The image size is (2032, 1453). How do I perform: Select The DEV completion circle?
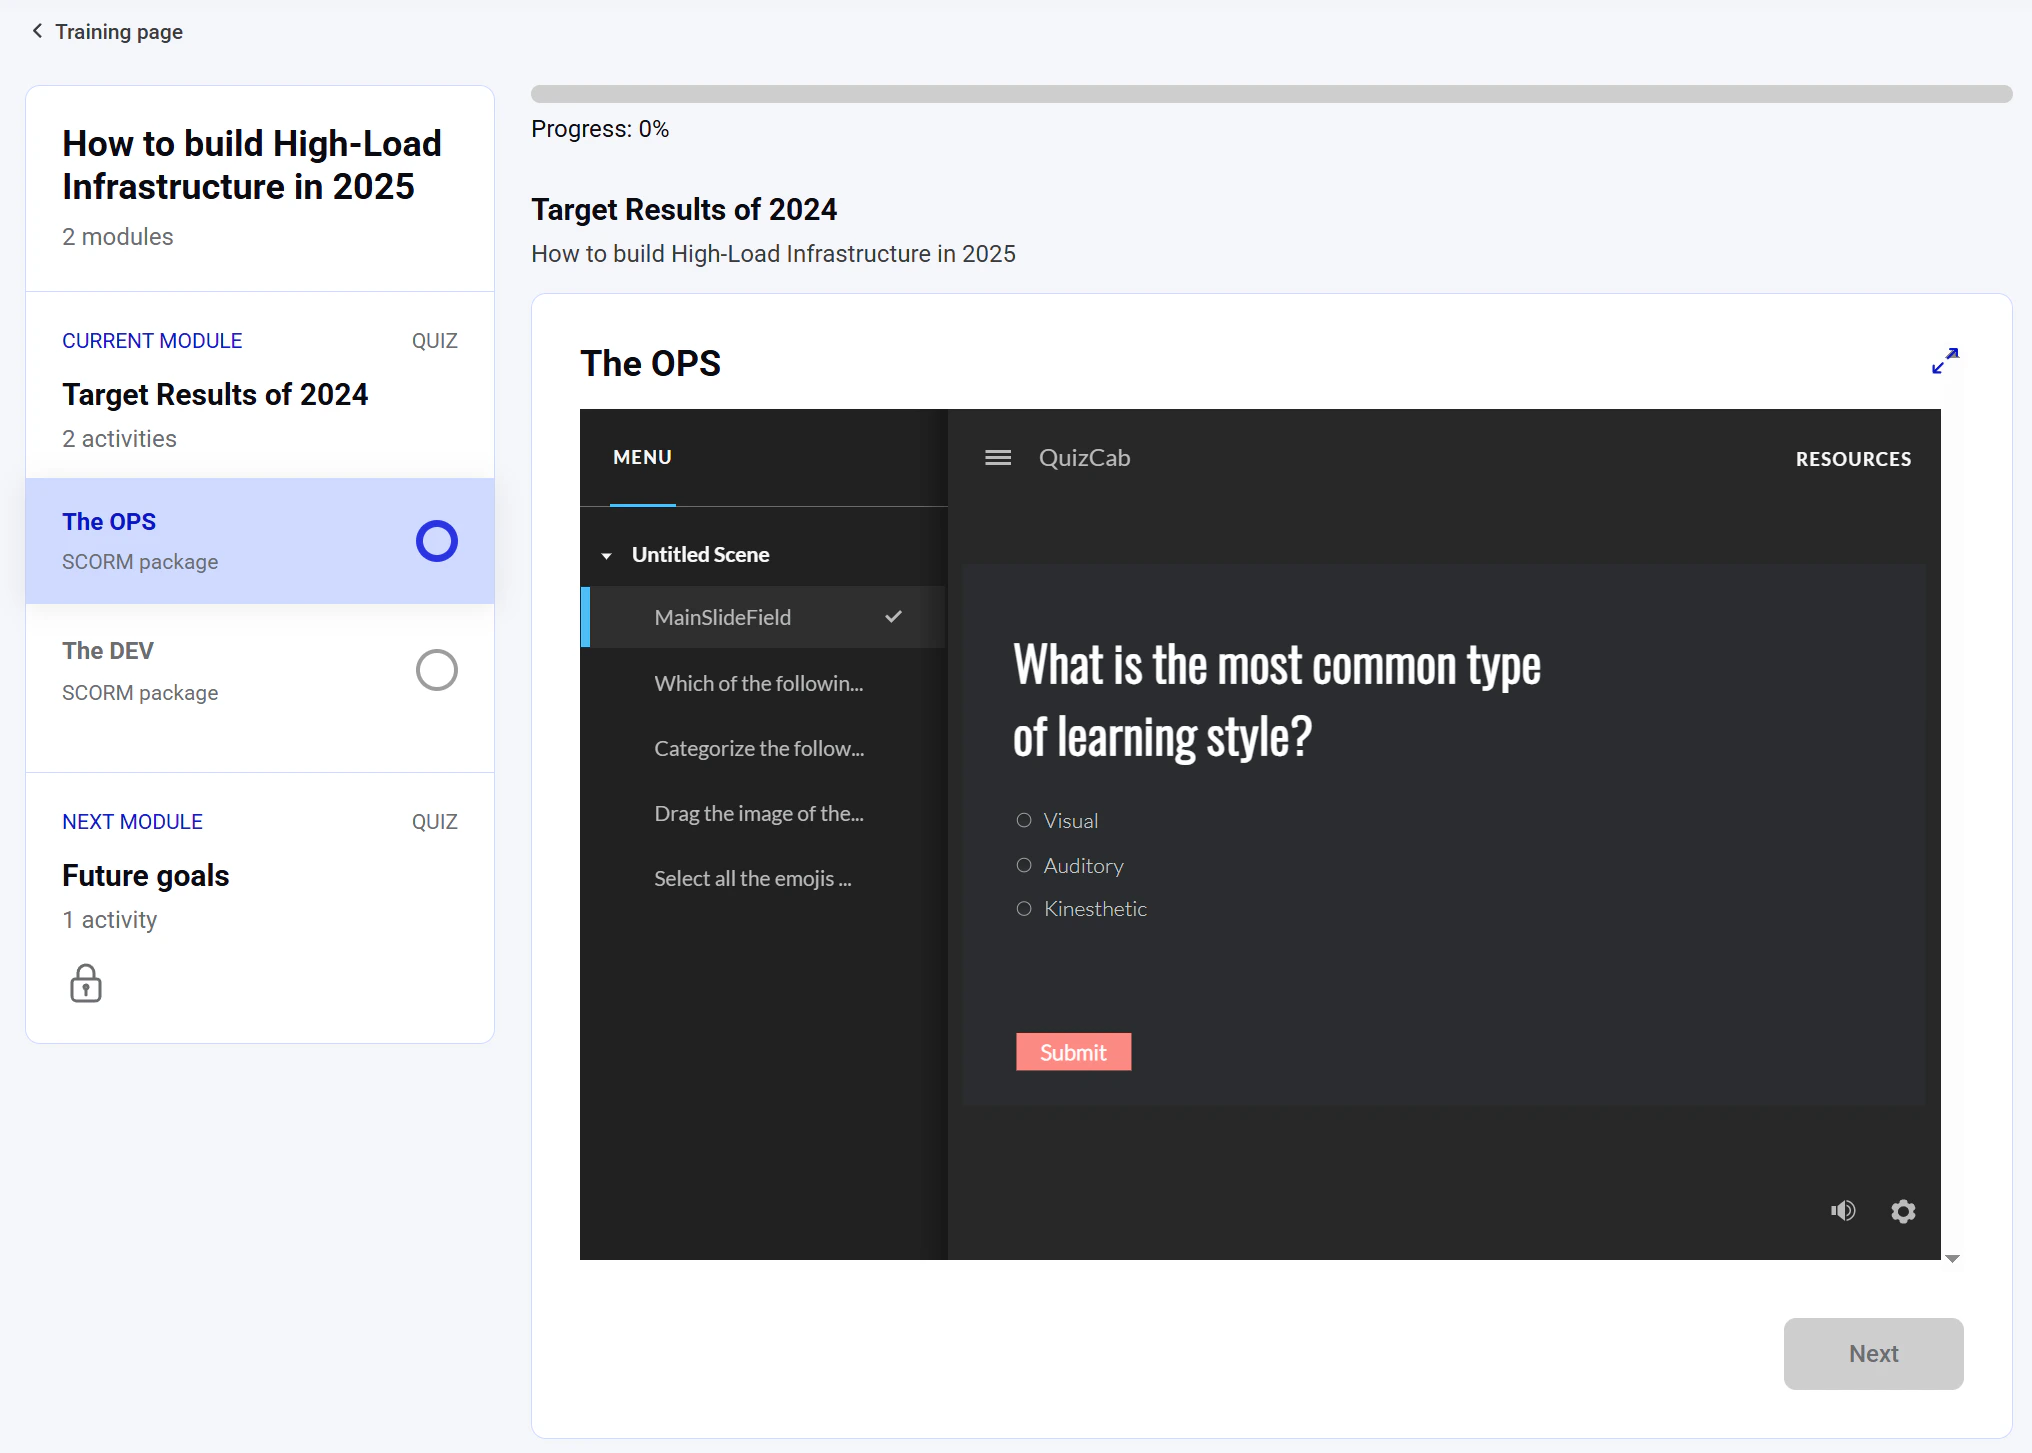click(437, 670)
